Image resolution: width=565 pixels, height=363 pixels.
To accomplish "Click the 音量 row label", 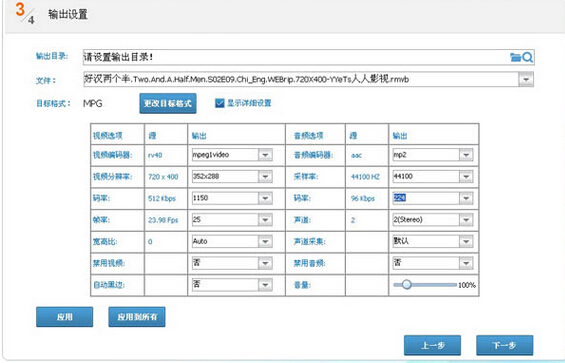I will (x=302, y=285).
